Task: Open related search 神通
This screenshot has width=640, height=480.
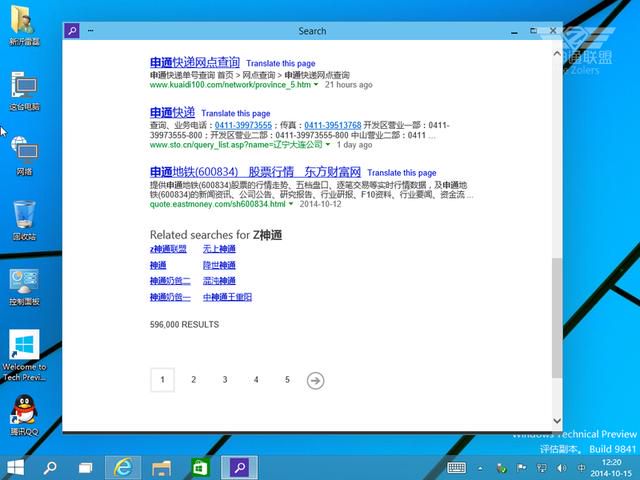Action: click(158, 265)
